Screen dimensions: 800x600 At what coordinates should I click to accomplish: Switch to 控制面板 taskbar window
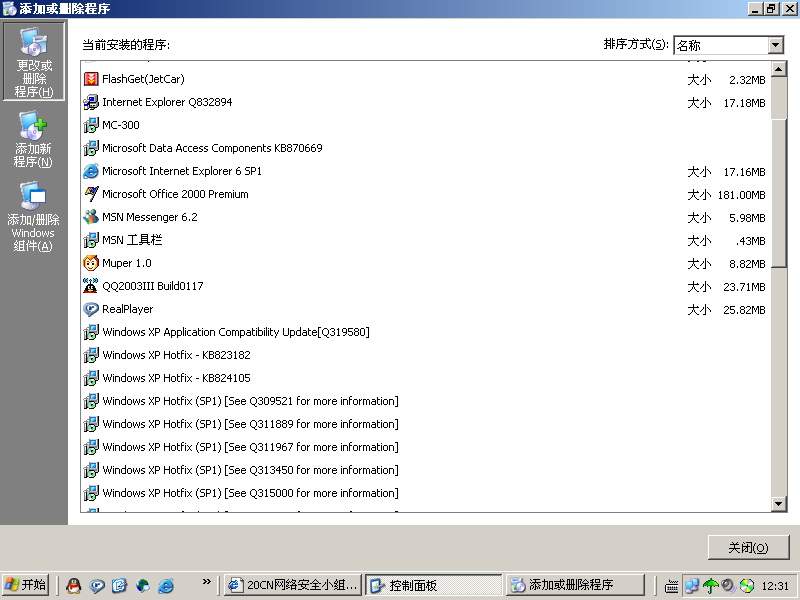pyautogui.click(x=434, y=585)
